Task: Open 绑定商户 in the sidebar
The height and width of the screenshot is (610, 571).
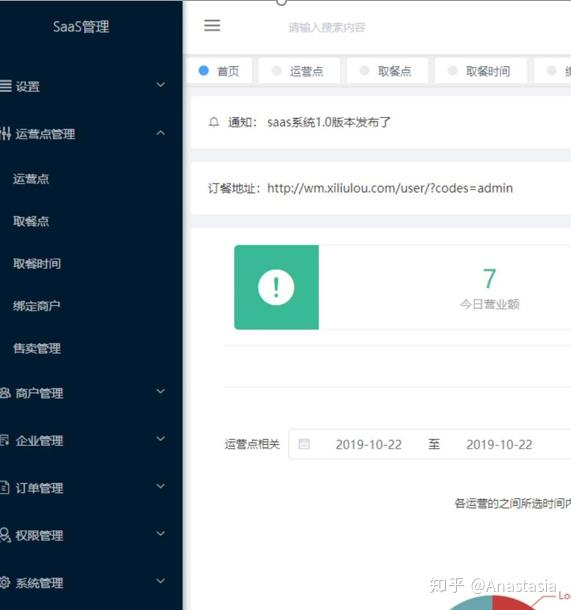Action: (x=37, y=306)
